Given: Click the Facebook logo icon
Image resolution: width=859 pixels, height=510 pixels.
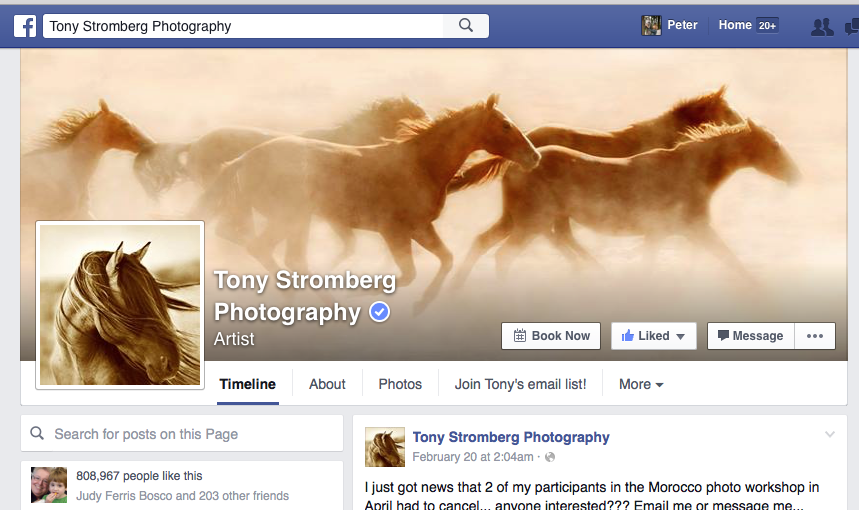Looking at the screenshot, I should click(25, 26).
